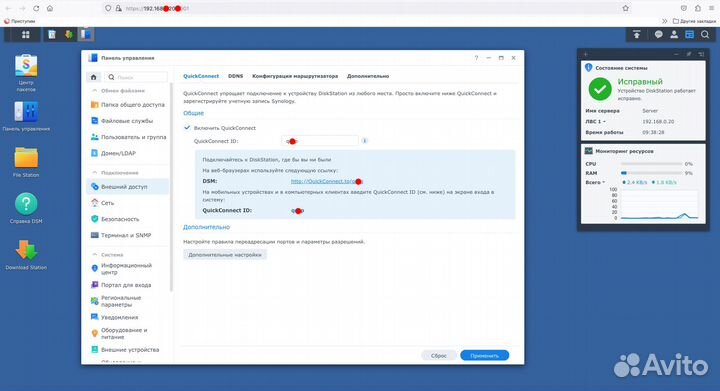Click the Время работы uptime value
The height and width of the screenshot is (391, 720).
click(653, 132)
